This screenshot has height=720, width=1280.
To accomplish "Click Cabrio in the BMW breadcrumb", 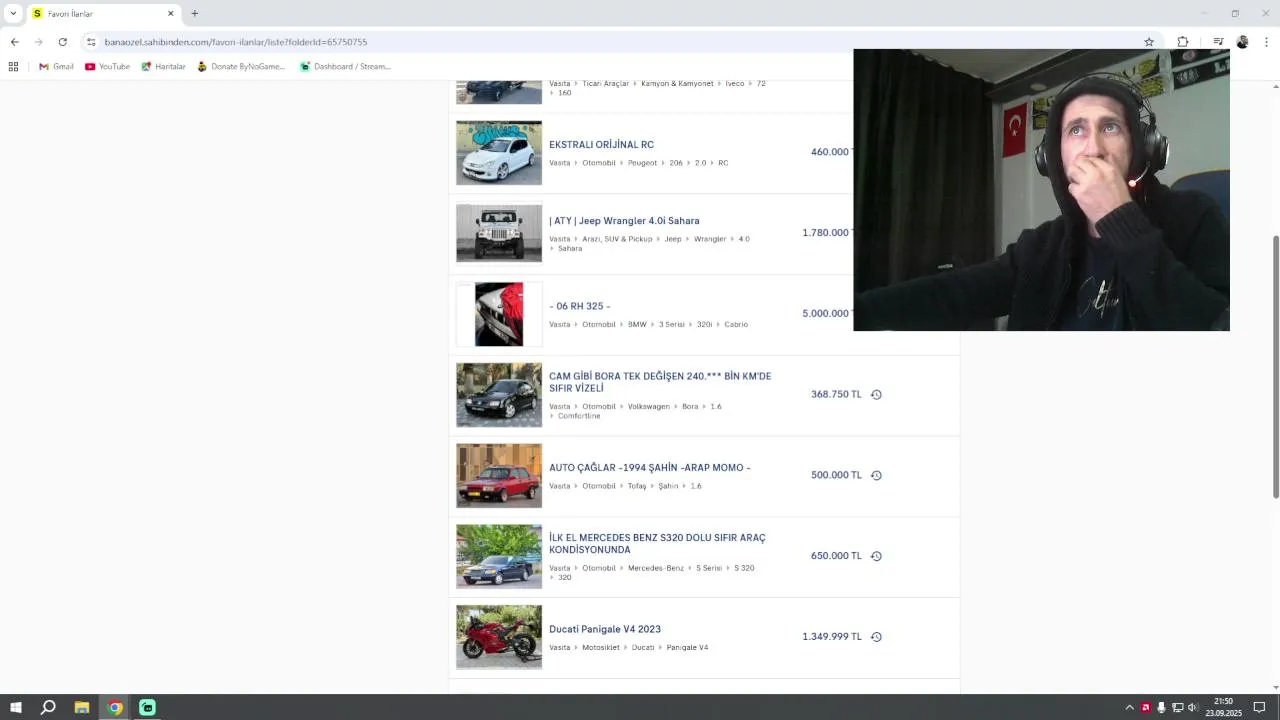I will pos(736,325).
